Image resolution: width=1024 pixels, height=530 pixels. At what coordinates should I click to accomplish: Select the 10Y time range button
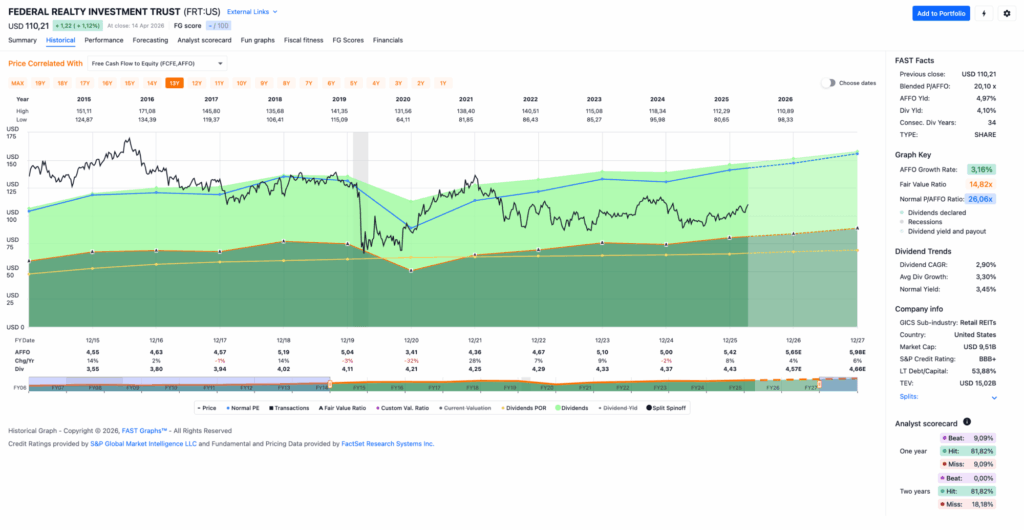[x=241, y=83]
